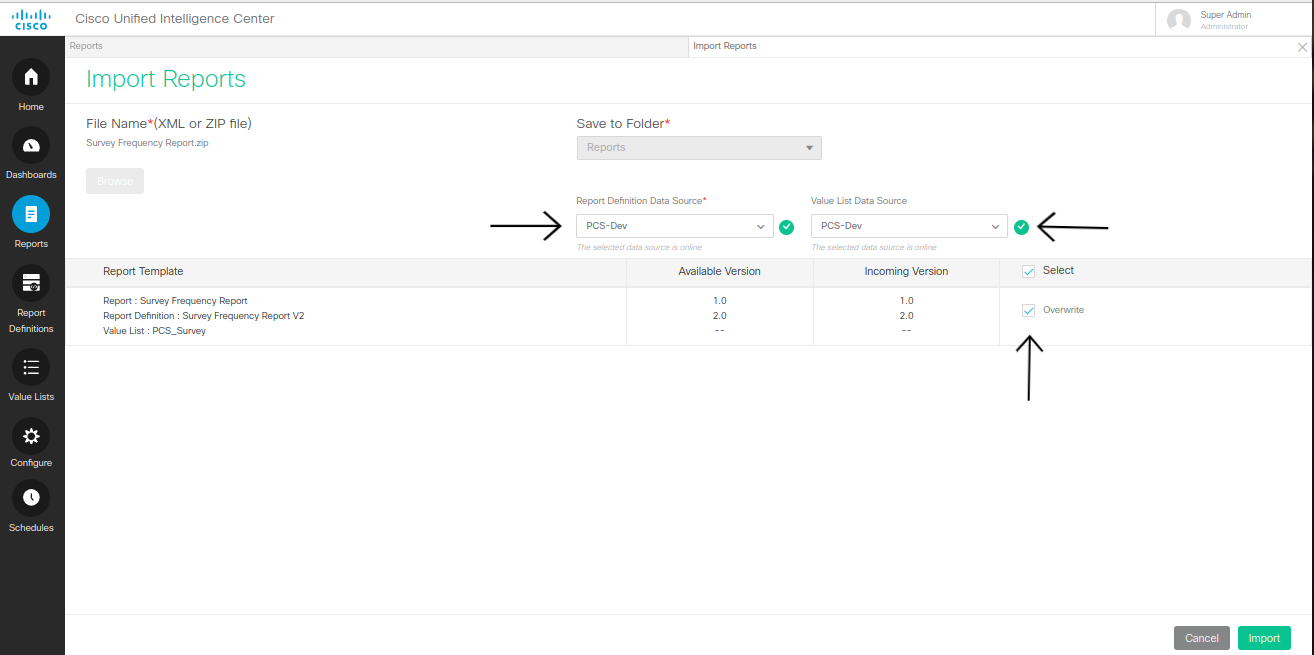This screenshot has width=1314, height=655.
Task: Uncheck the Overwrite checkbox
Action: click(1029, 311)
